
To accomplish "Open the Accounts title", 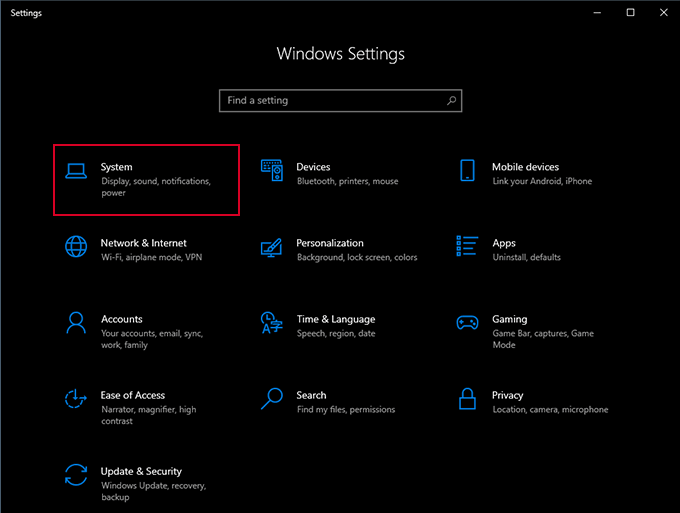I will pos(121,319).
